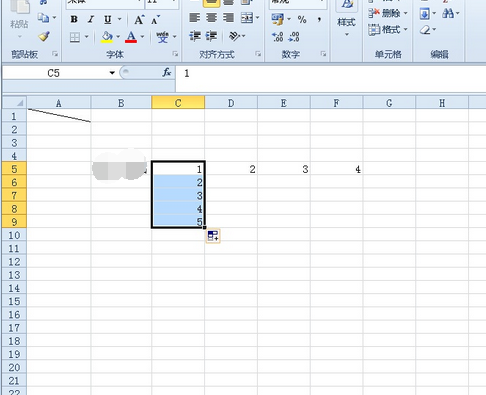Image resolution: width=486 pixels, height=395 pixels.
Task: Open the 格式 format menu
Action: pos(388,30)
